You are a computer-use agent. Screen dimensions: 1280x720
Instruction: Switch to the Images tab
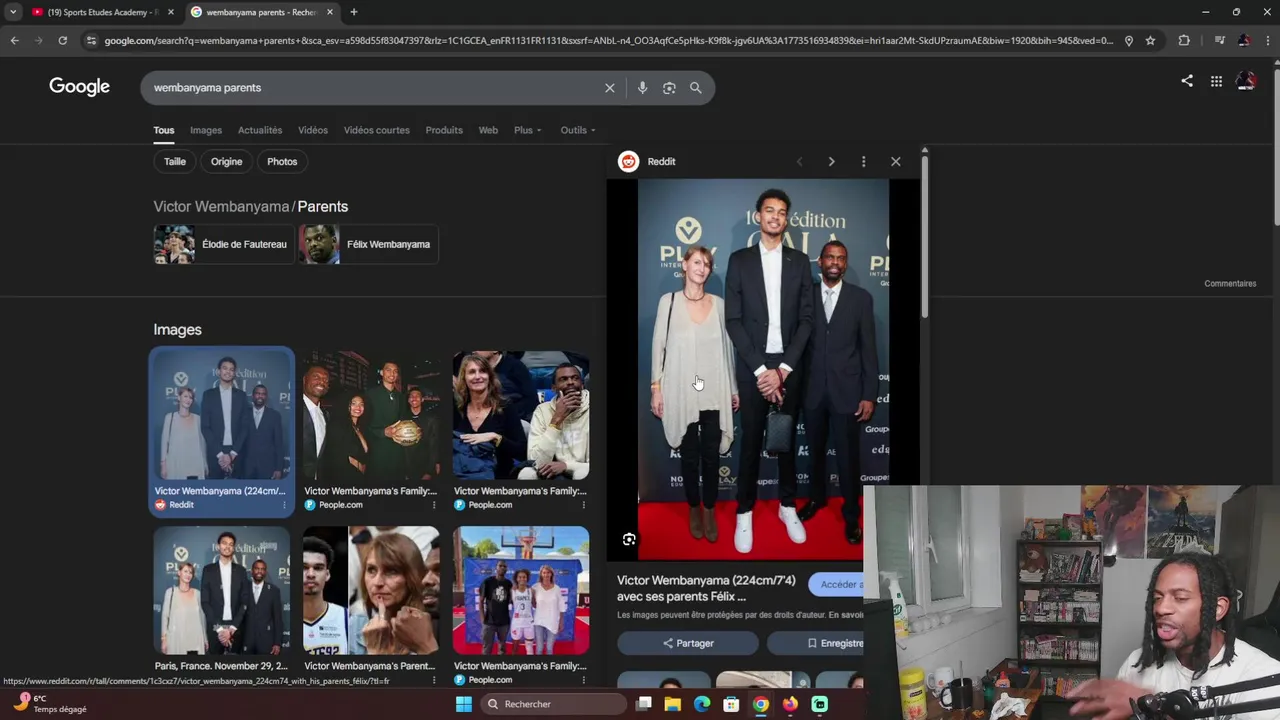pyautogui.click(x=206, y=130)
